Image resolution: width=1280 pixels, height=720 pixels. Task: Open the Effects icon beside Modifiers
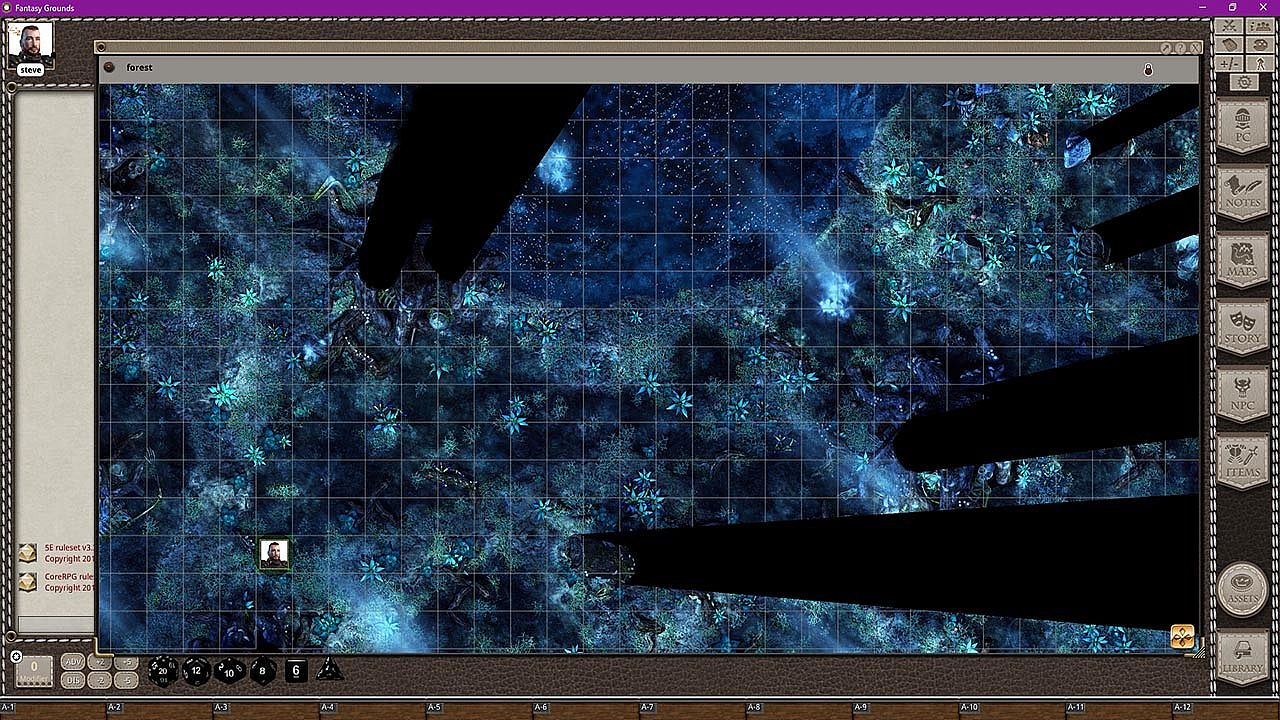coord(1259,63)
